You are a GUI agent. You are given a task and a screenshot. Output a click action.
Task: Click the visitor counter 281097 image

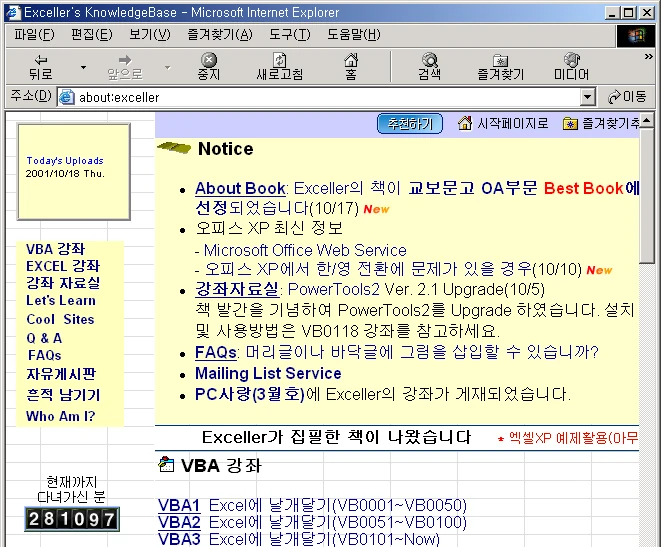72,519
